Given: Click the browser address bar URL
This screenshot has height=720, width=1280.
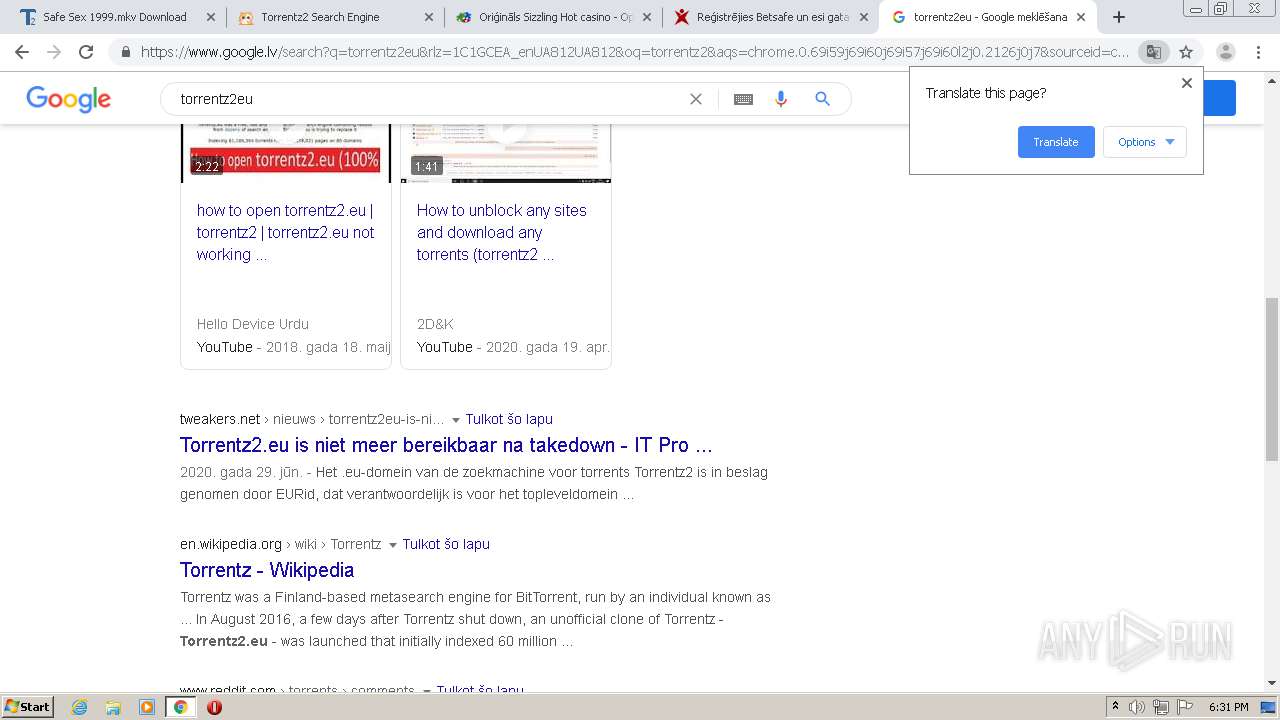Looking at the screenshot, I should pos(635,52).
